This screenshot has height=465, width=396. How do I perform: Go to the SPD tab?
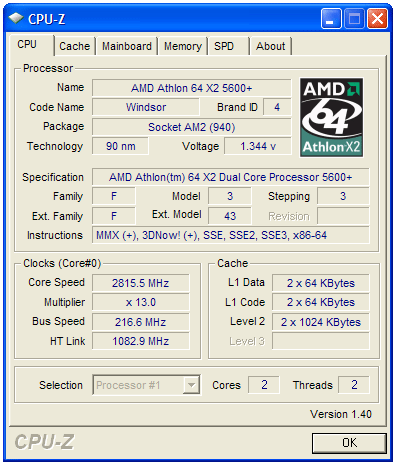point(229,46)
